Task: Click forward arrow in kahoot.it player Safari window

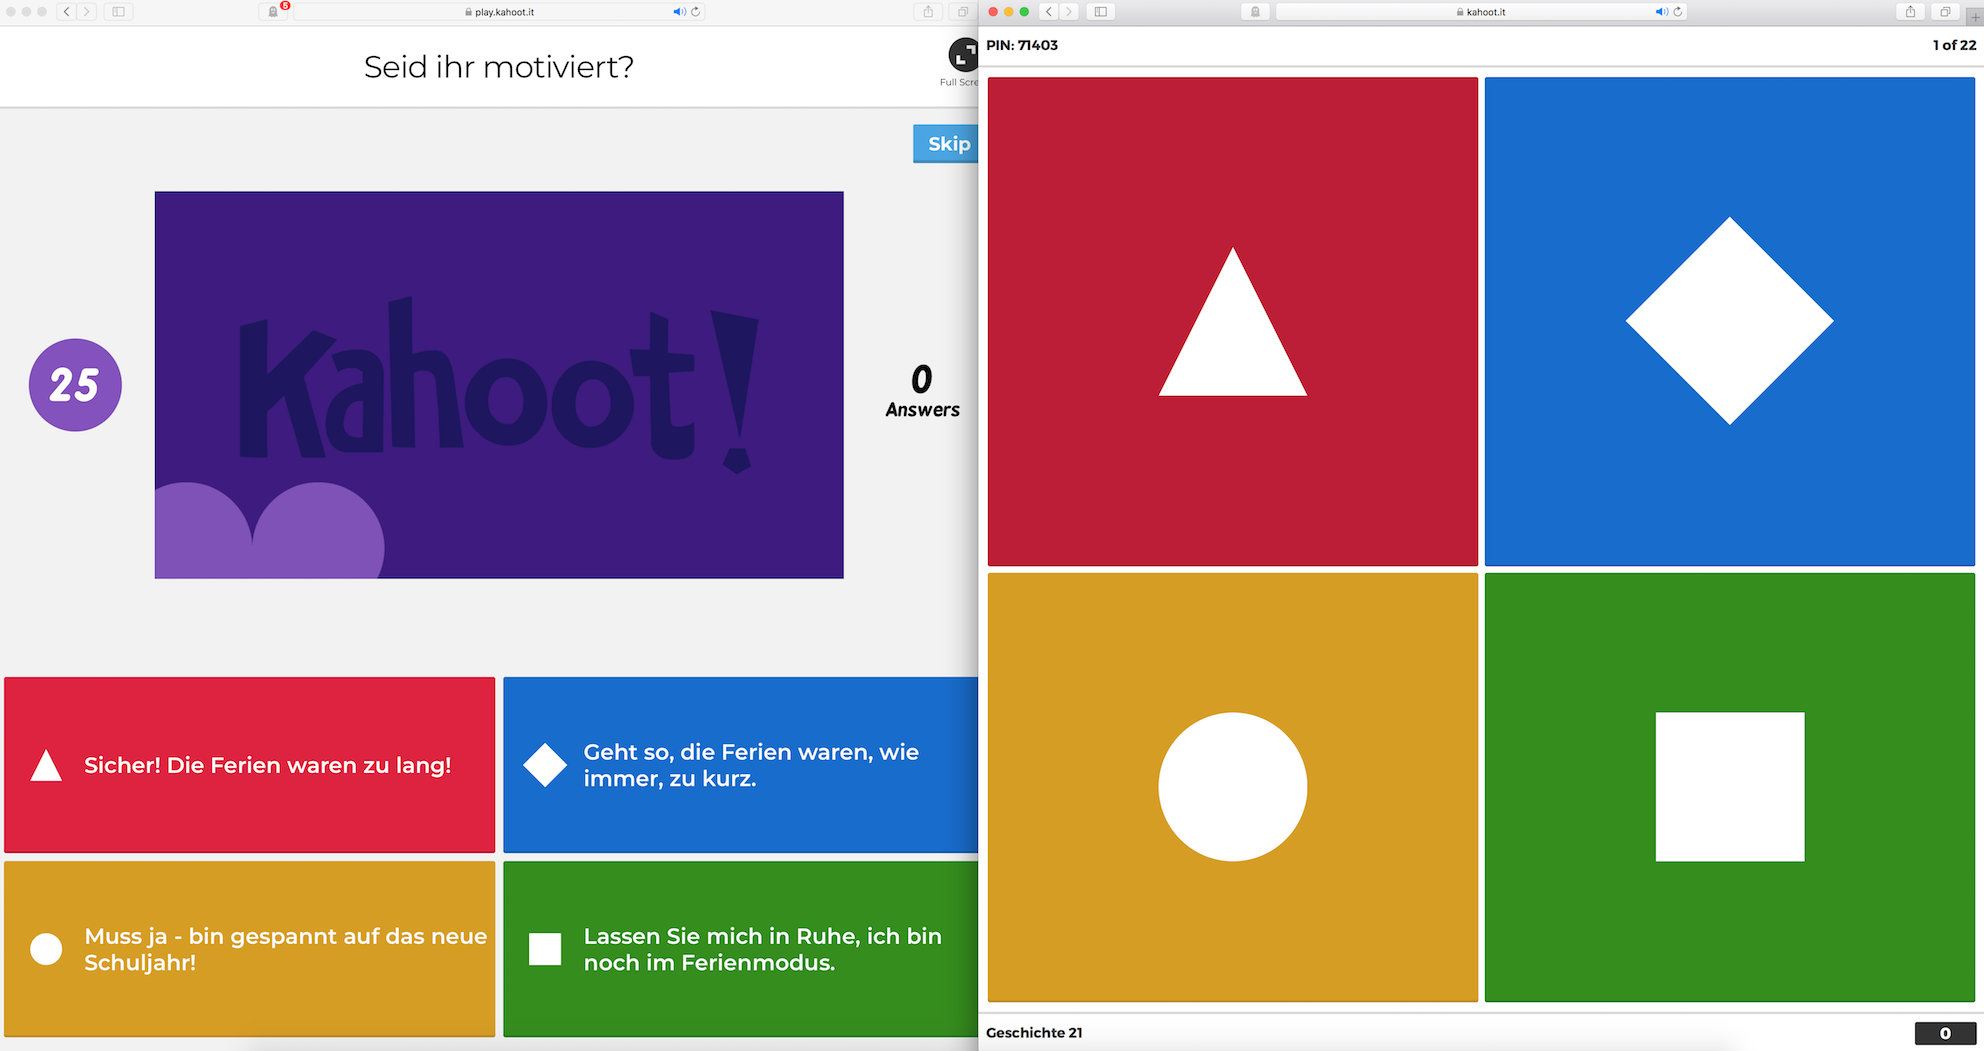Action: point(1069,12)
